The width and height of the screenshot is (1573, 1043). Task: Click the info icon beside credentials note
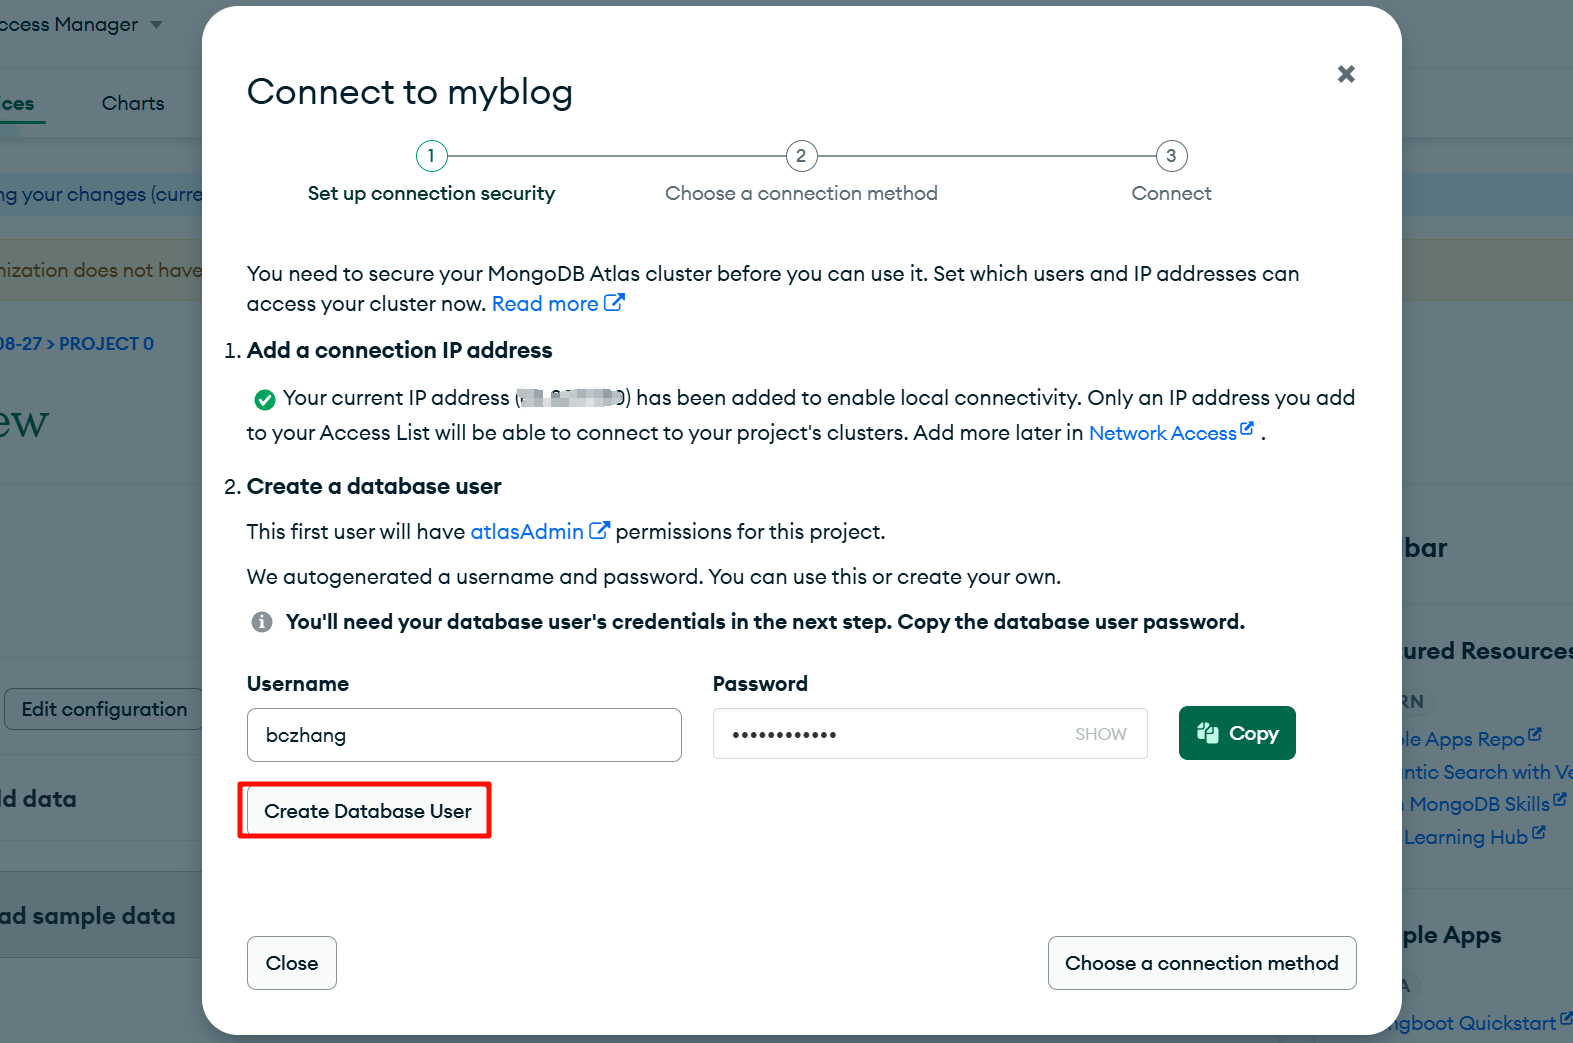(x=262, y=622)
